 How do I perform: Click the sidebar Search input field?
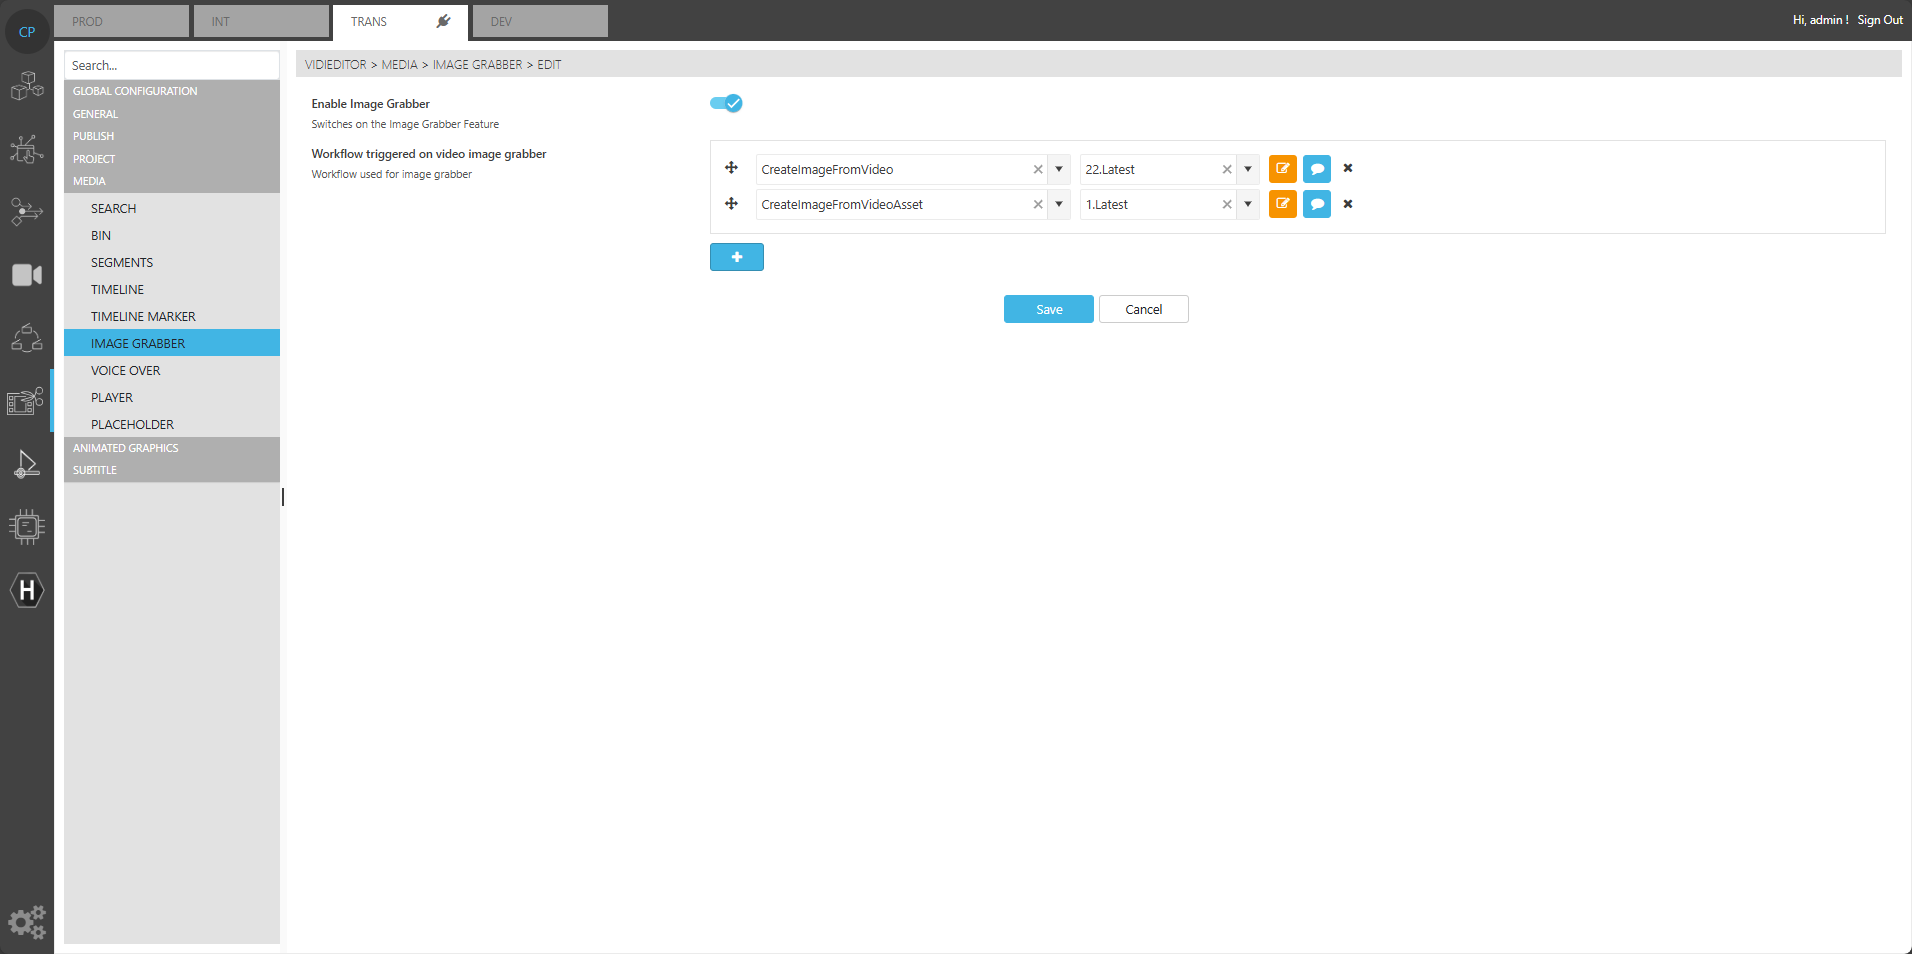click(171, 65)
